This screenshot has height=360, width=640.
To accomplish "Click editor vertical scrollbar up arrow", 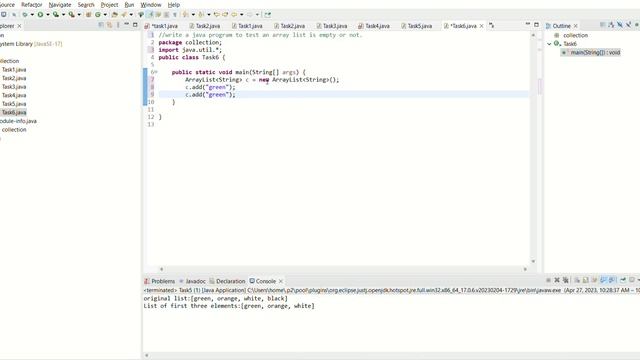I will pyautogui.click(x=533, y=36).
